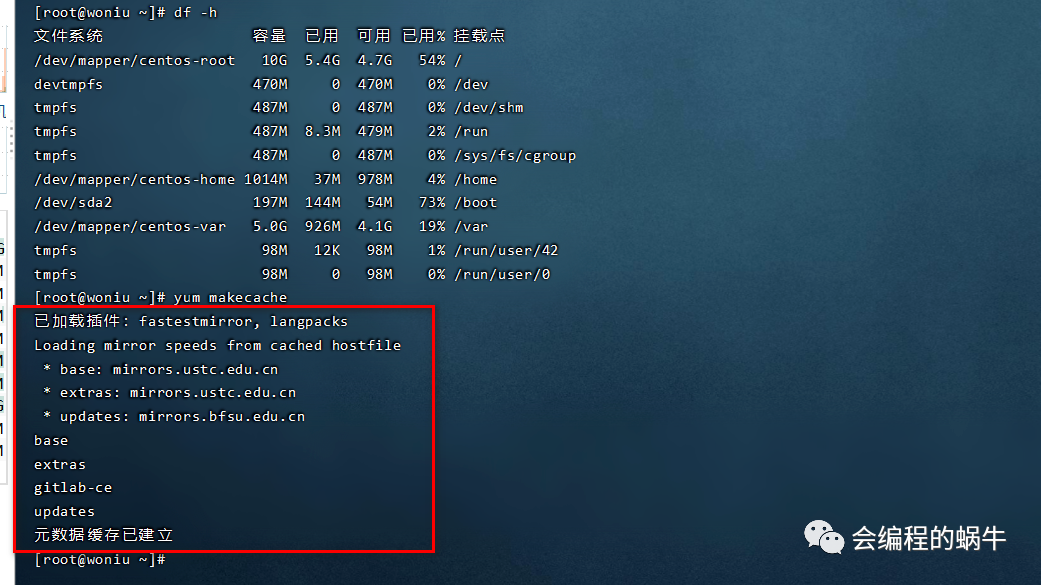Click the watermark text 会编程的蜗牛
Screen dimensions: 1041x585
pos(929,539)
